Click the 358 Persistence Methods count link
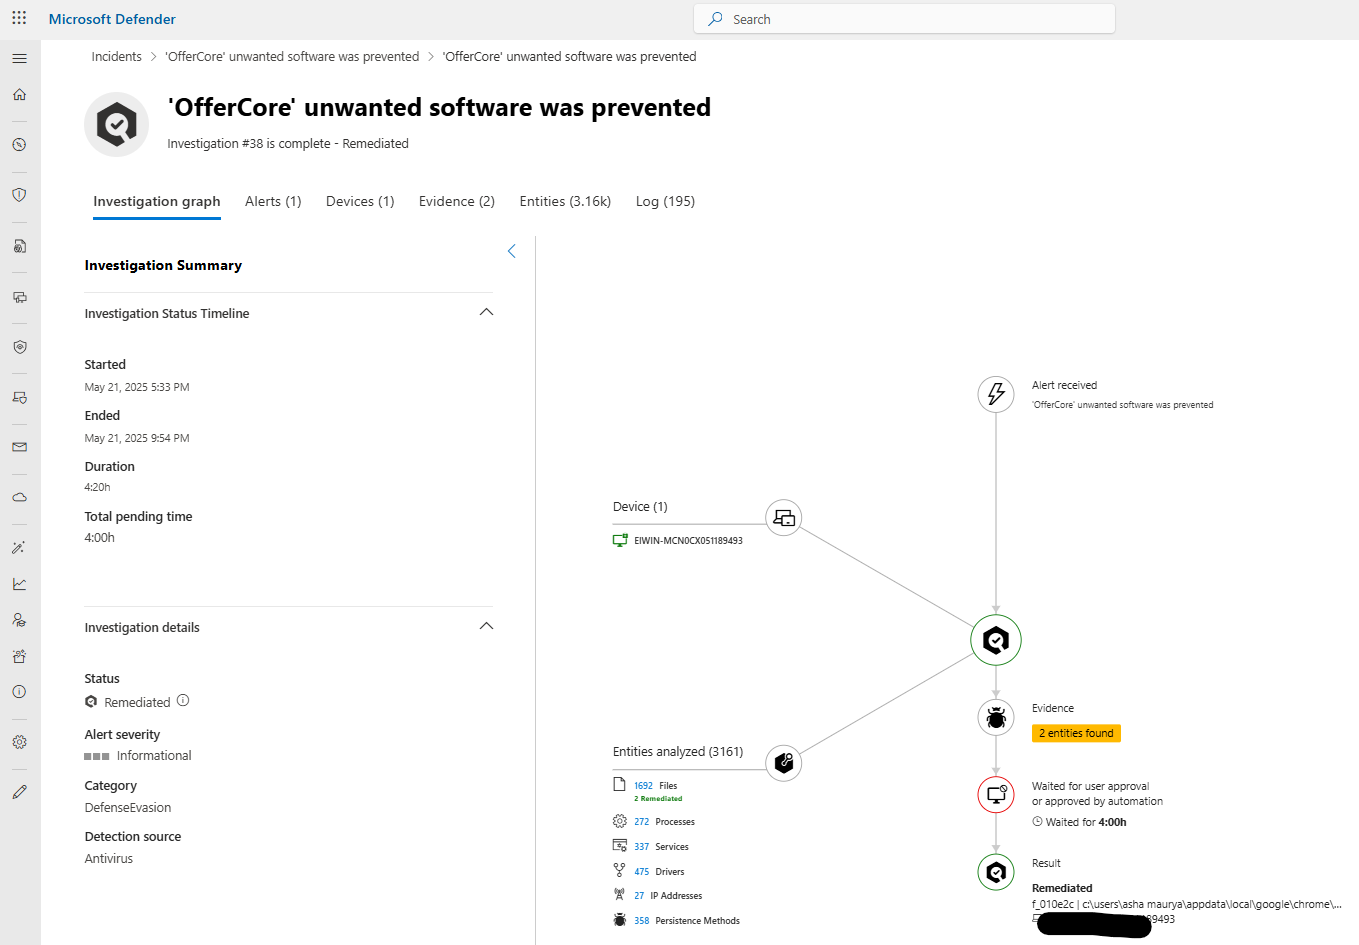The height and width of the screenshot is (945, 1359). click(641, 921)
